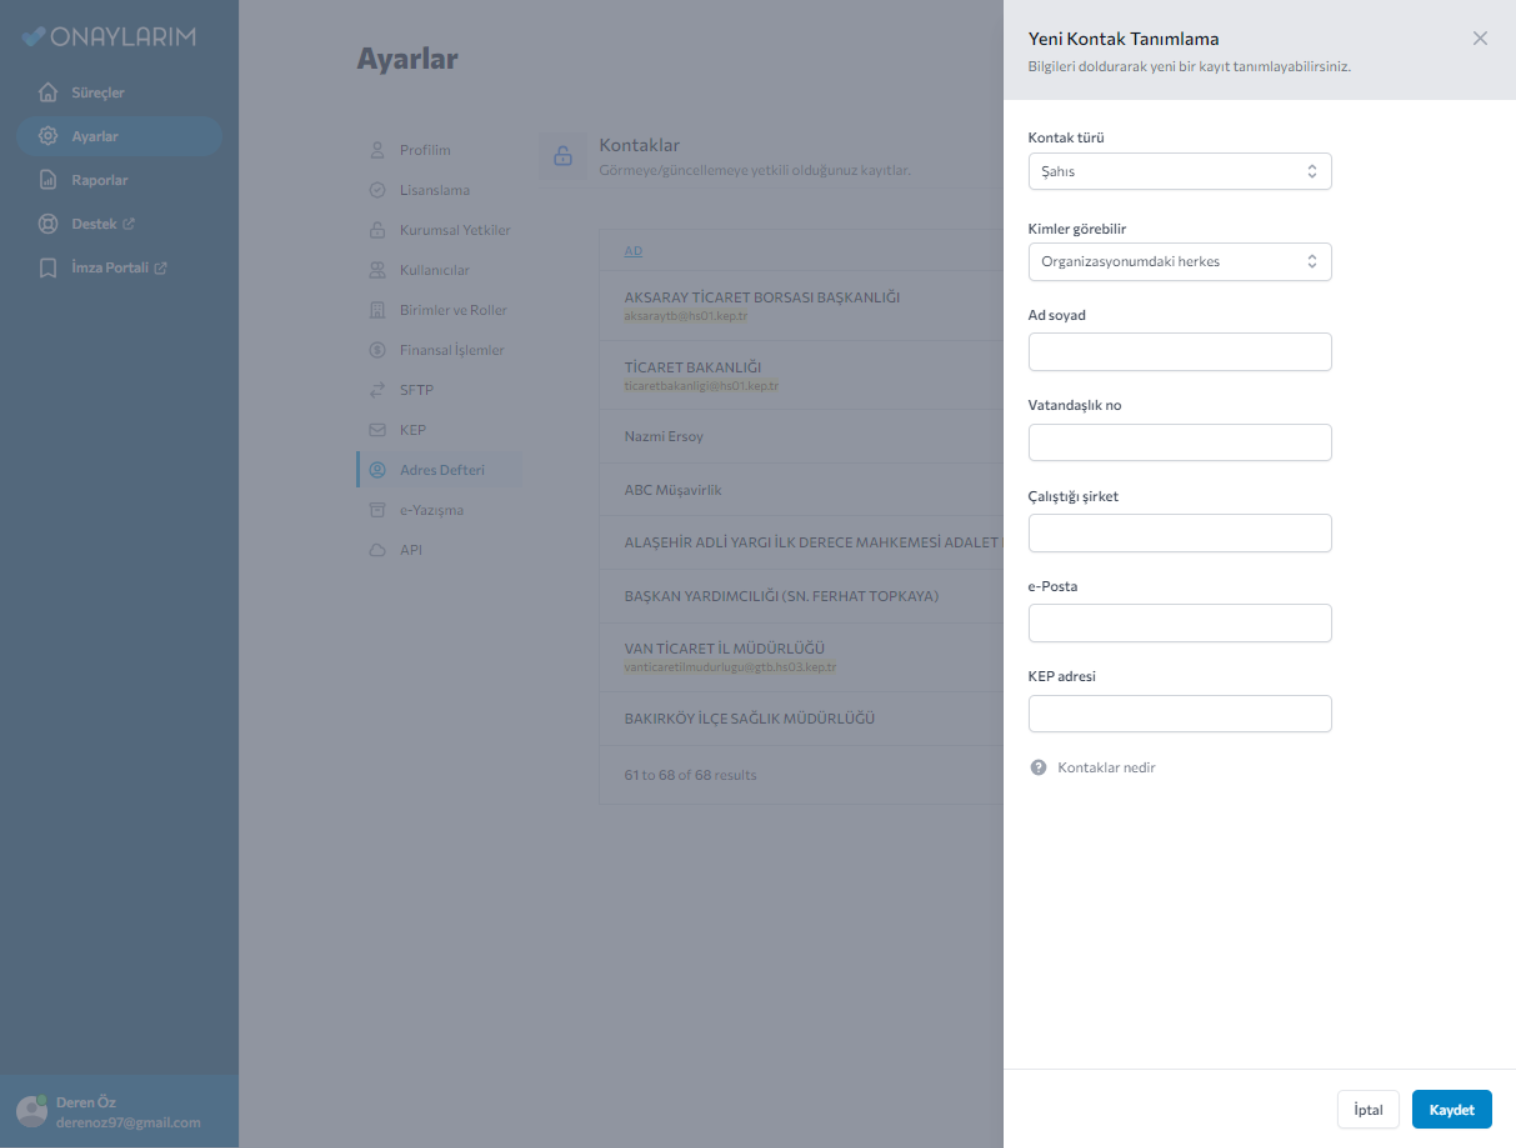Open the Adres Defteri settings section
The height and width of the screenshot is (1148, 1516).
441,470
